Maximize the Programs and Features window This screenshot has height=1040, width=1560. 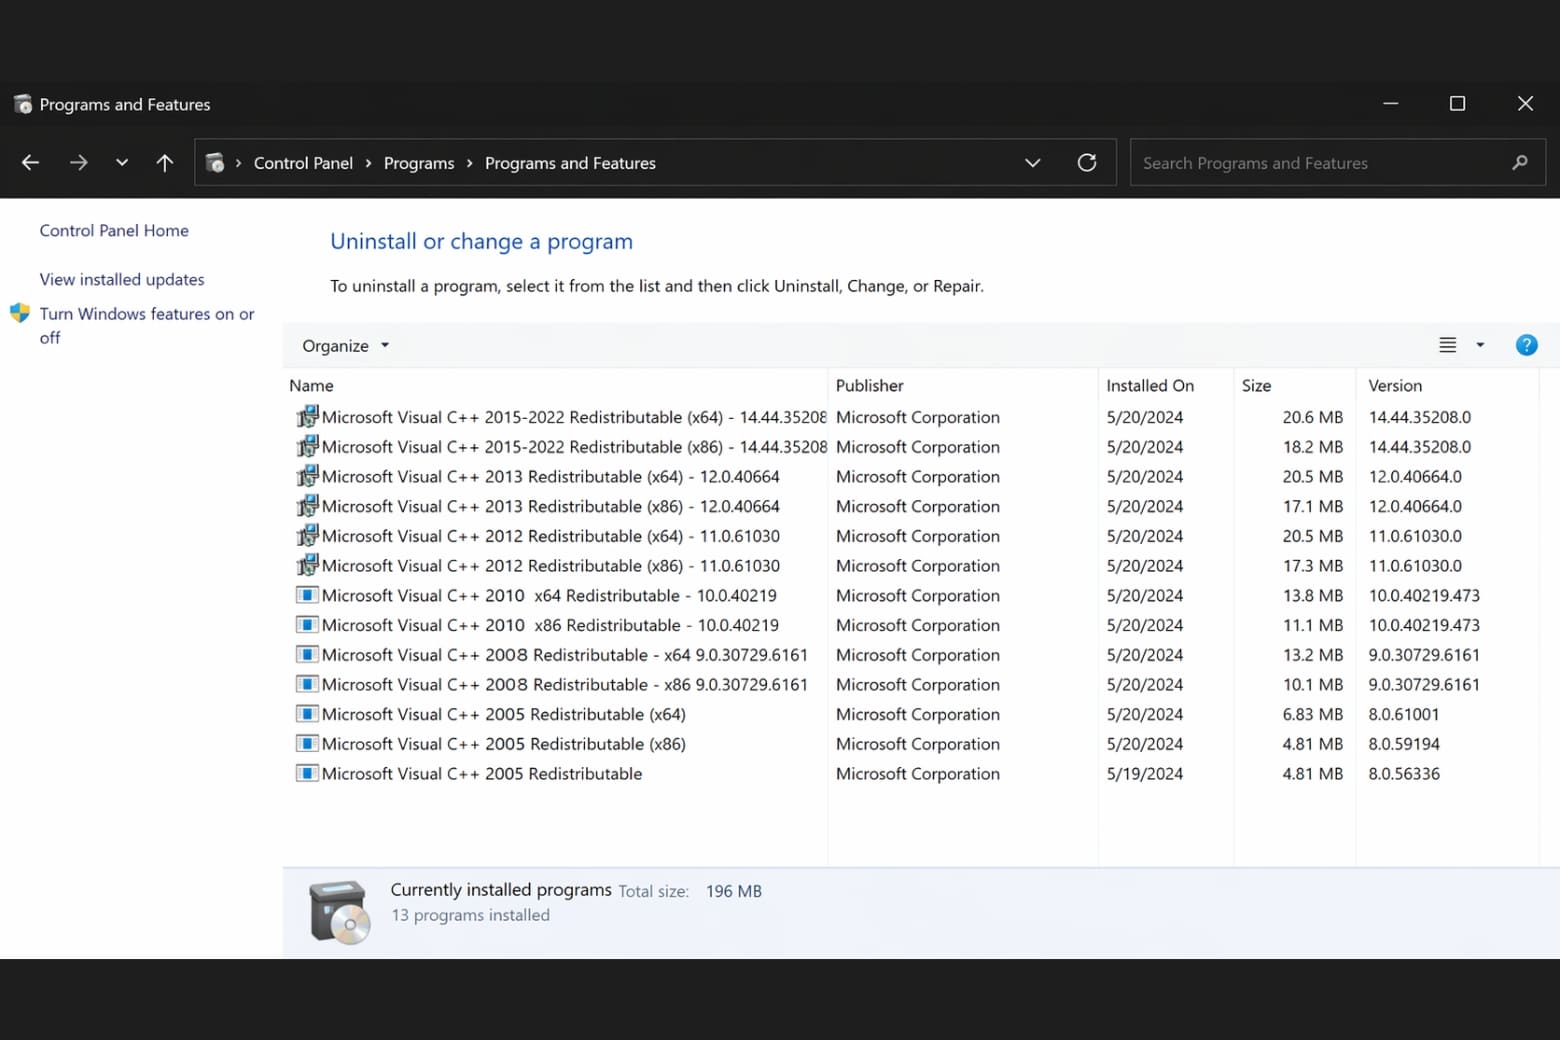click(x=1457, y=103)
